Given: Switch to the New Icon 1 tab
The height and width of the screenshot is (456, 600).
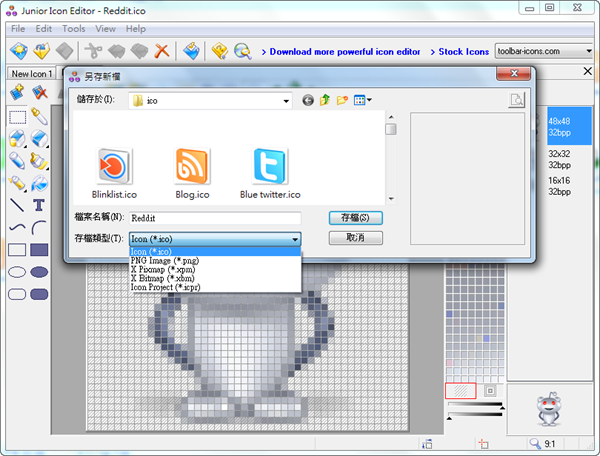Looking at the screenshot, I should pyautogui.click(x=31, y=73).
